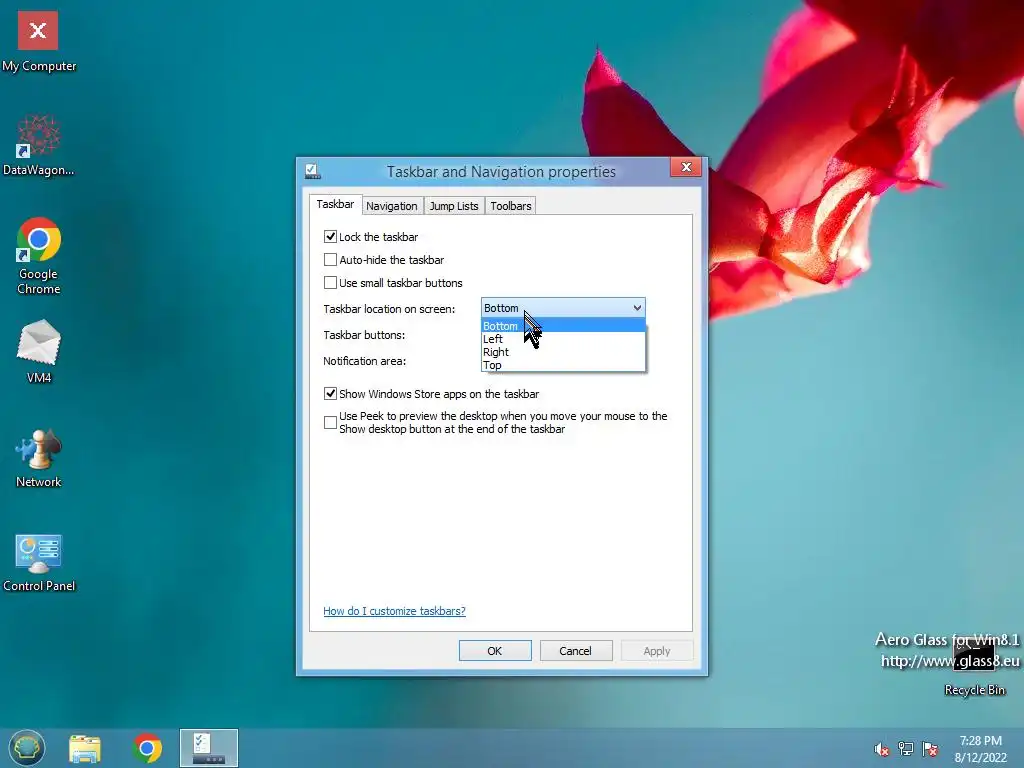
Task: Switch to the Toolbars tab
Action: pos(511,206)
